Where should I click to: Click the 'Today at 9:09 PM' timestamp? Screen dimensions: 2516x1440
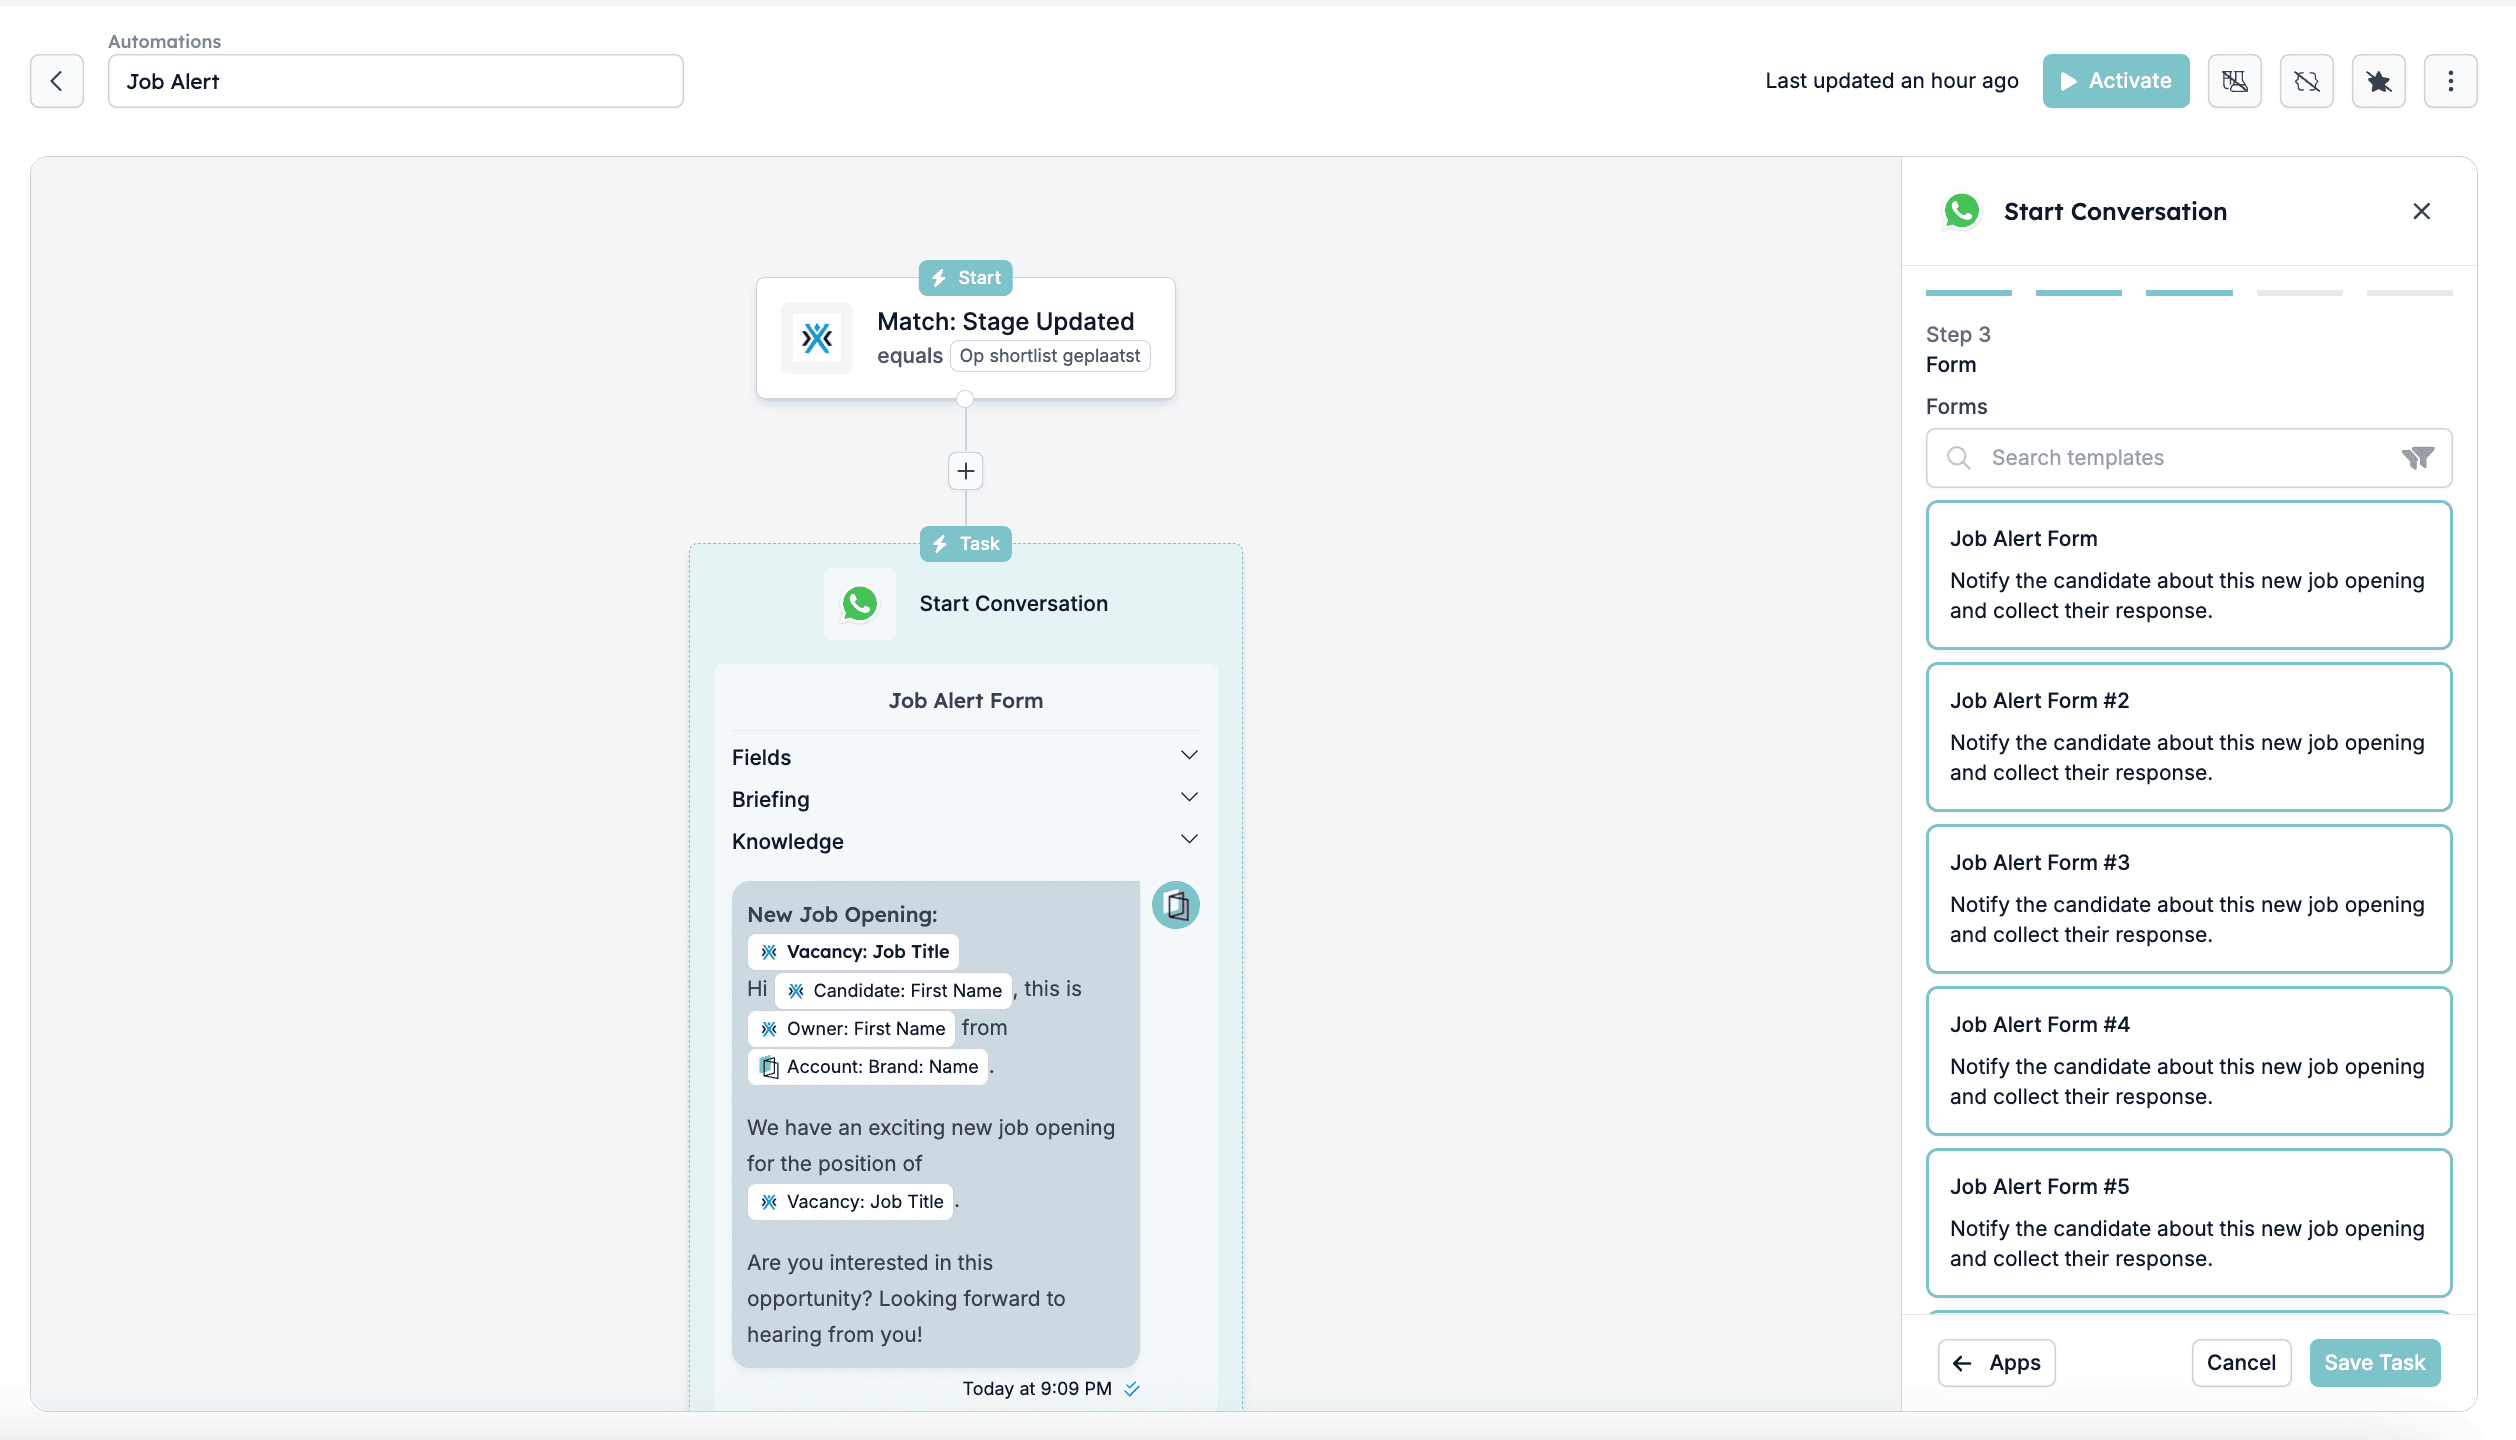pos(1037,1389)
